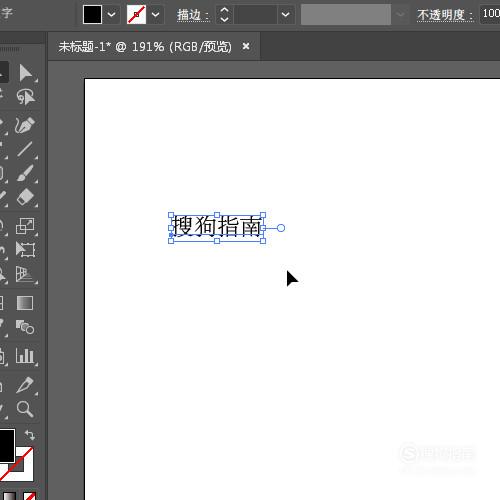Select the Free Transform tool

coord(25,250)
